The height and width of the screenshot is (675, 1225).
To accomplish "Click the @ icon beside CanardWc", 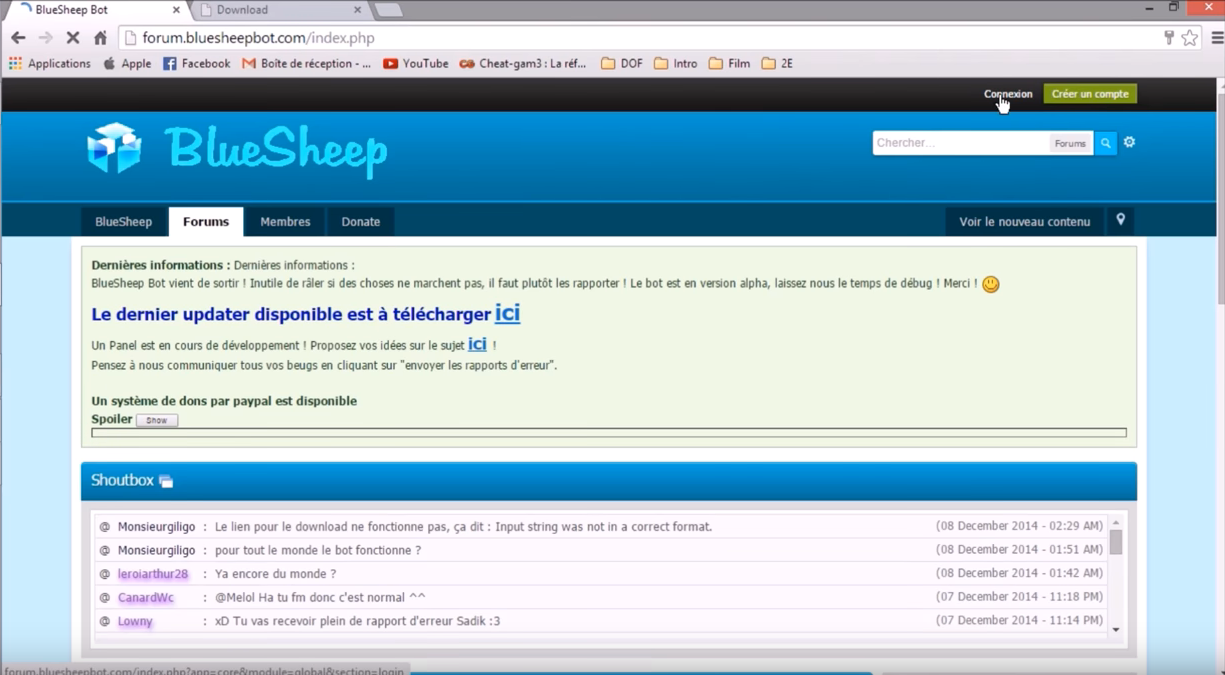I will click(104, 598).
